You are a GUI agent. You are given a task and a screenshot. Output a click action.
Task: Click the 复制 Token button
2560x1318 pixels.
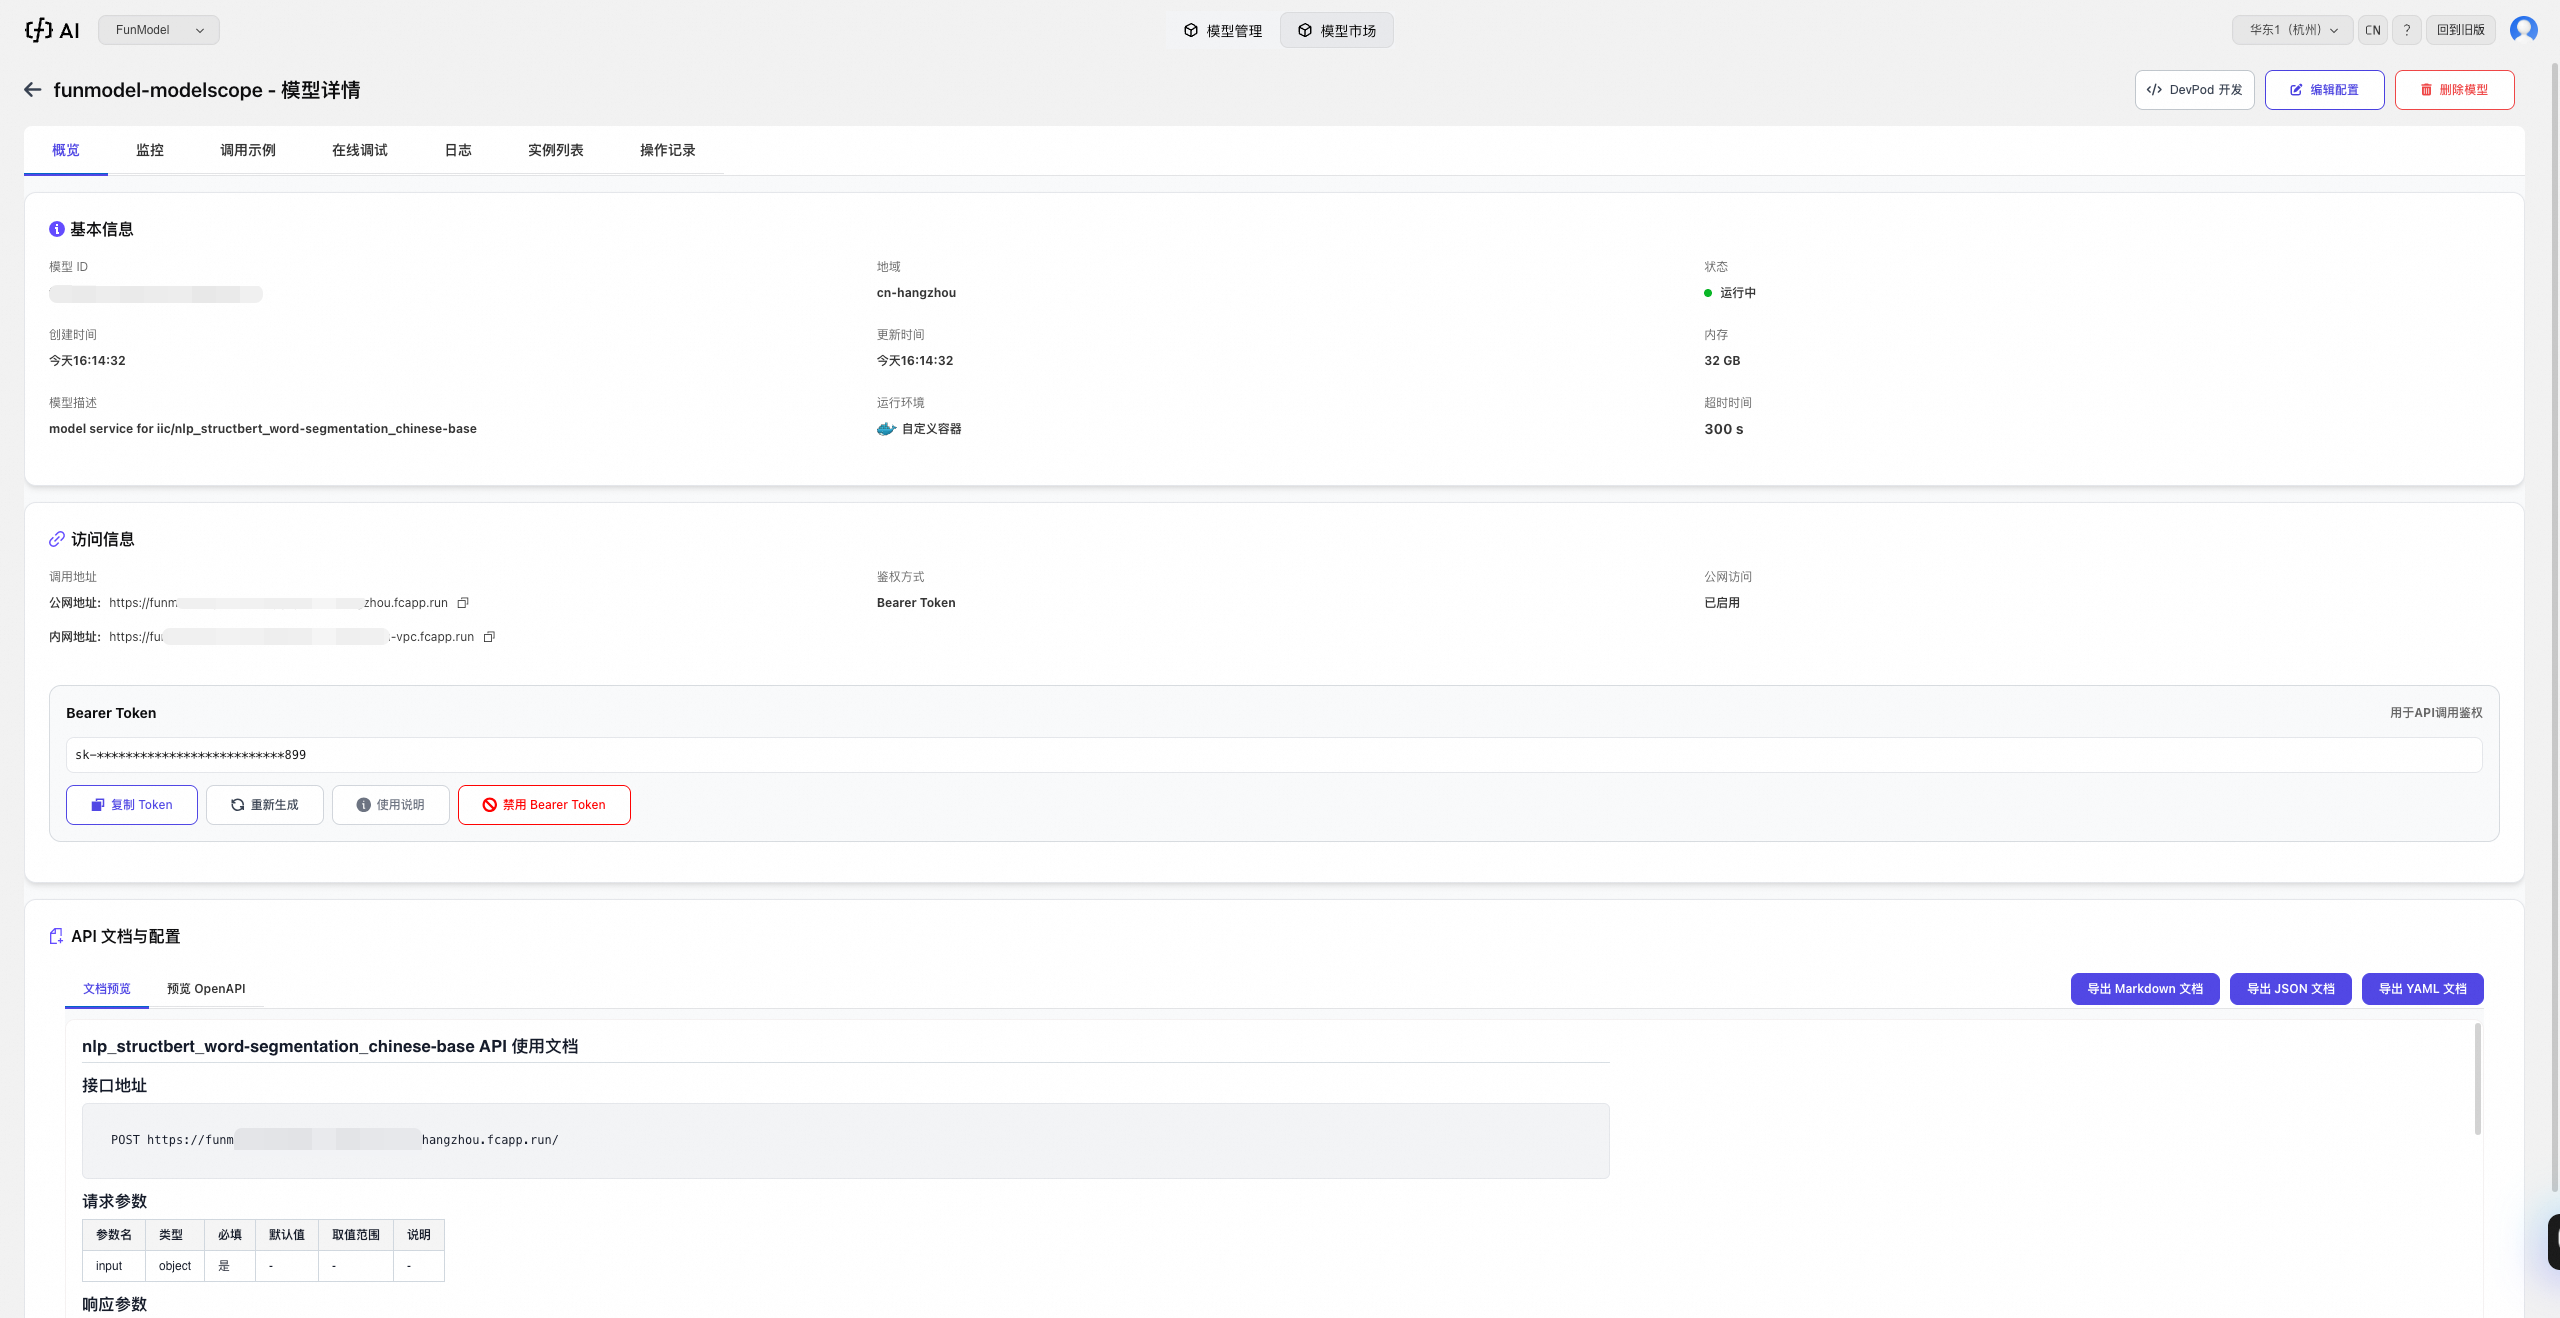pos(132,805)
